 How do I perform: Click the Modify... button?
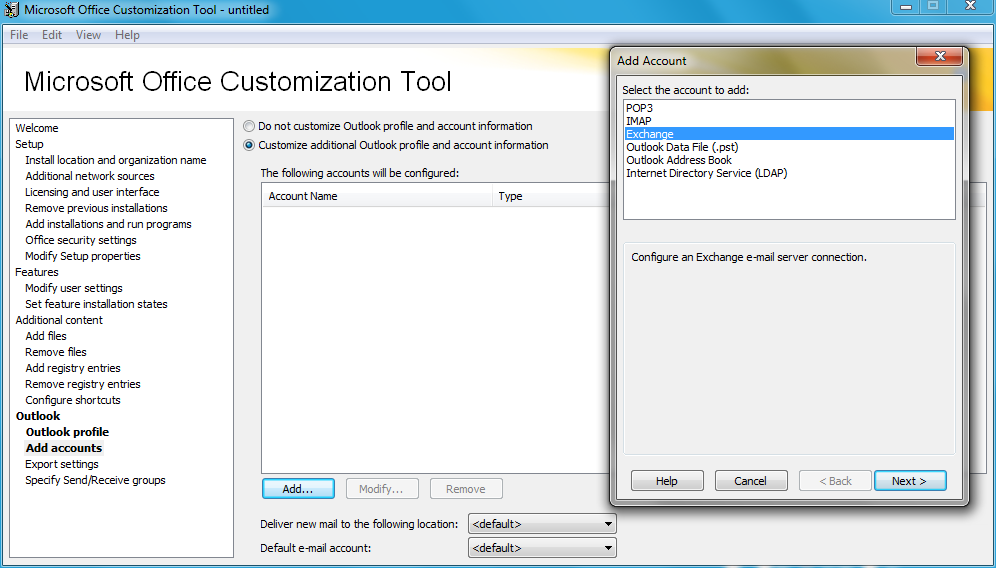(x=382, y=489)
